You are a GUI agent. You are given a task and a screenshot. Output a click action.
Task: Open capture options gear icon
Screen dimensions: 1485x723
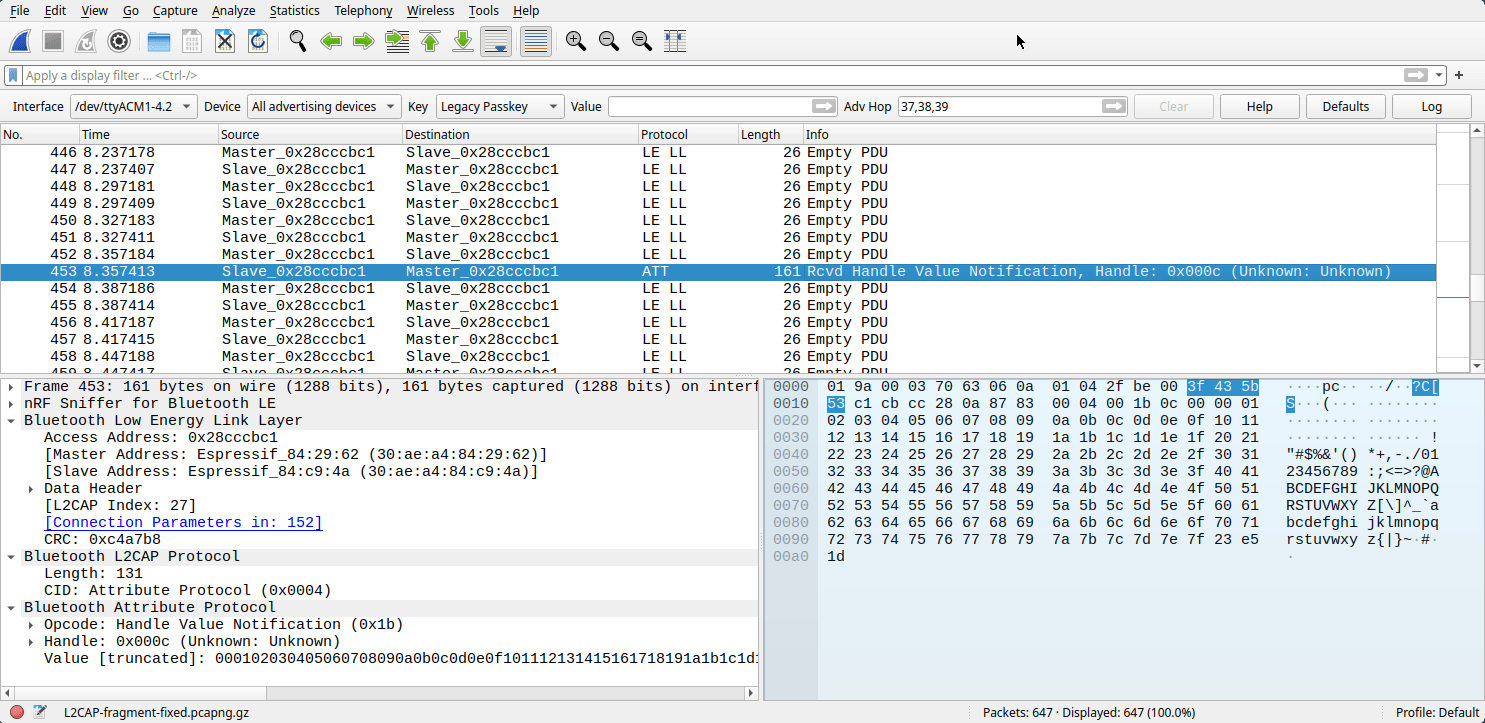(x=119, y=41)
